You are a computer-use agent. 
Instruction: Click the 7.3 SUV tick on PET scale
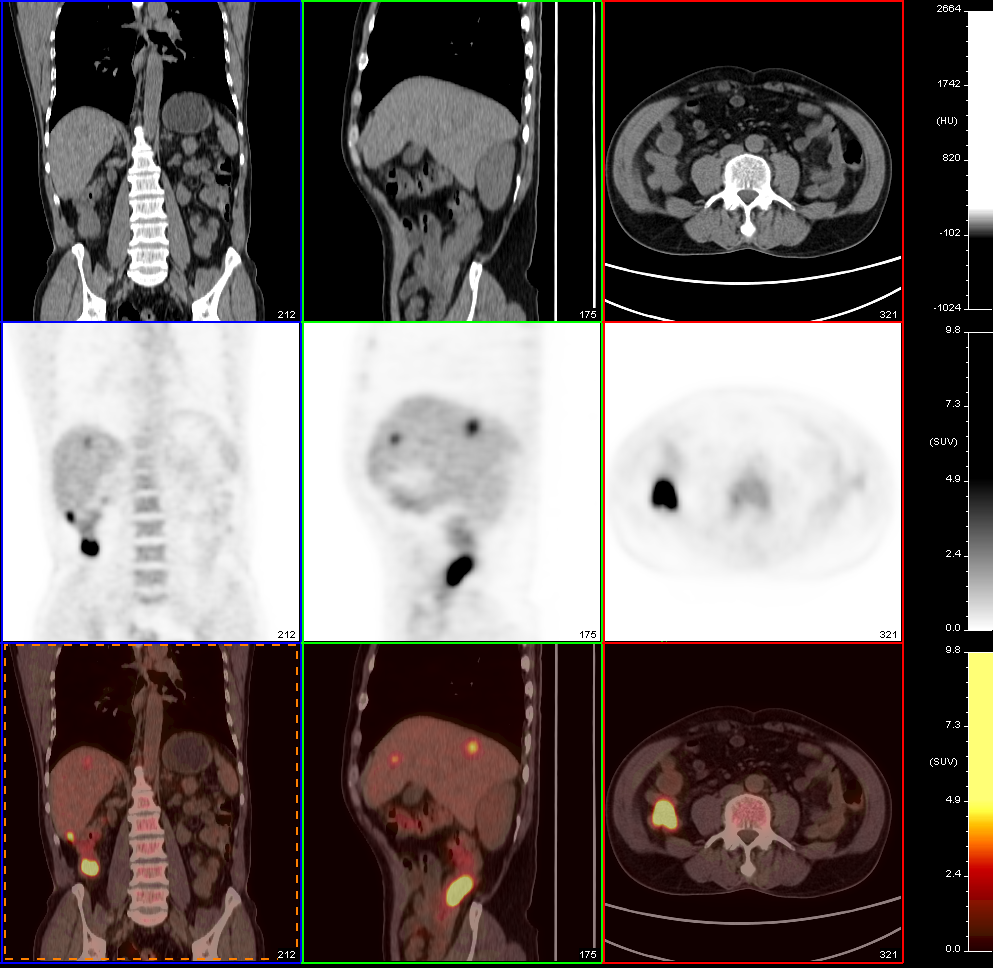953,404
